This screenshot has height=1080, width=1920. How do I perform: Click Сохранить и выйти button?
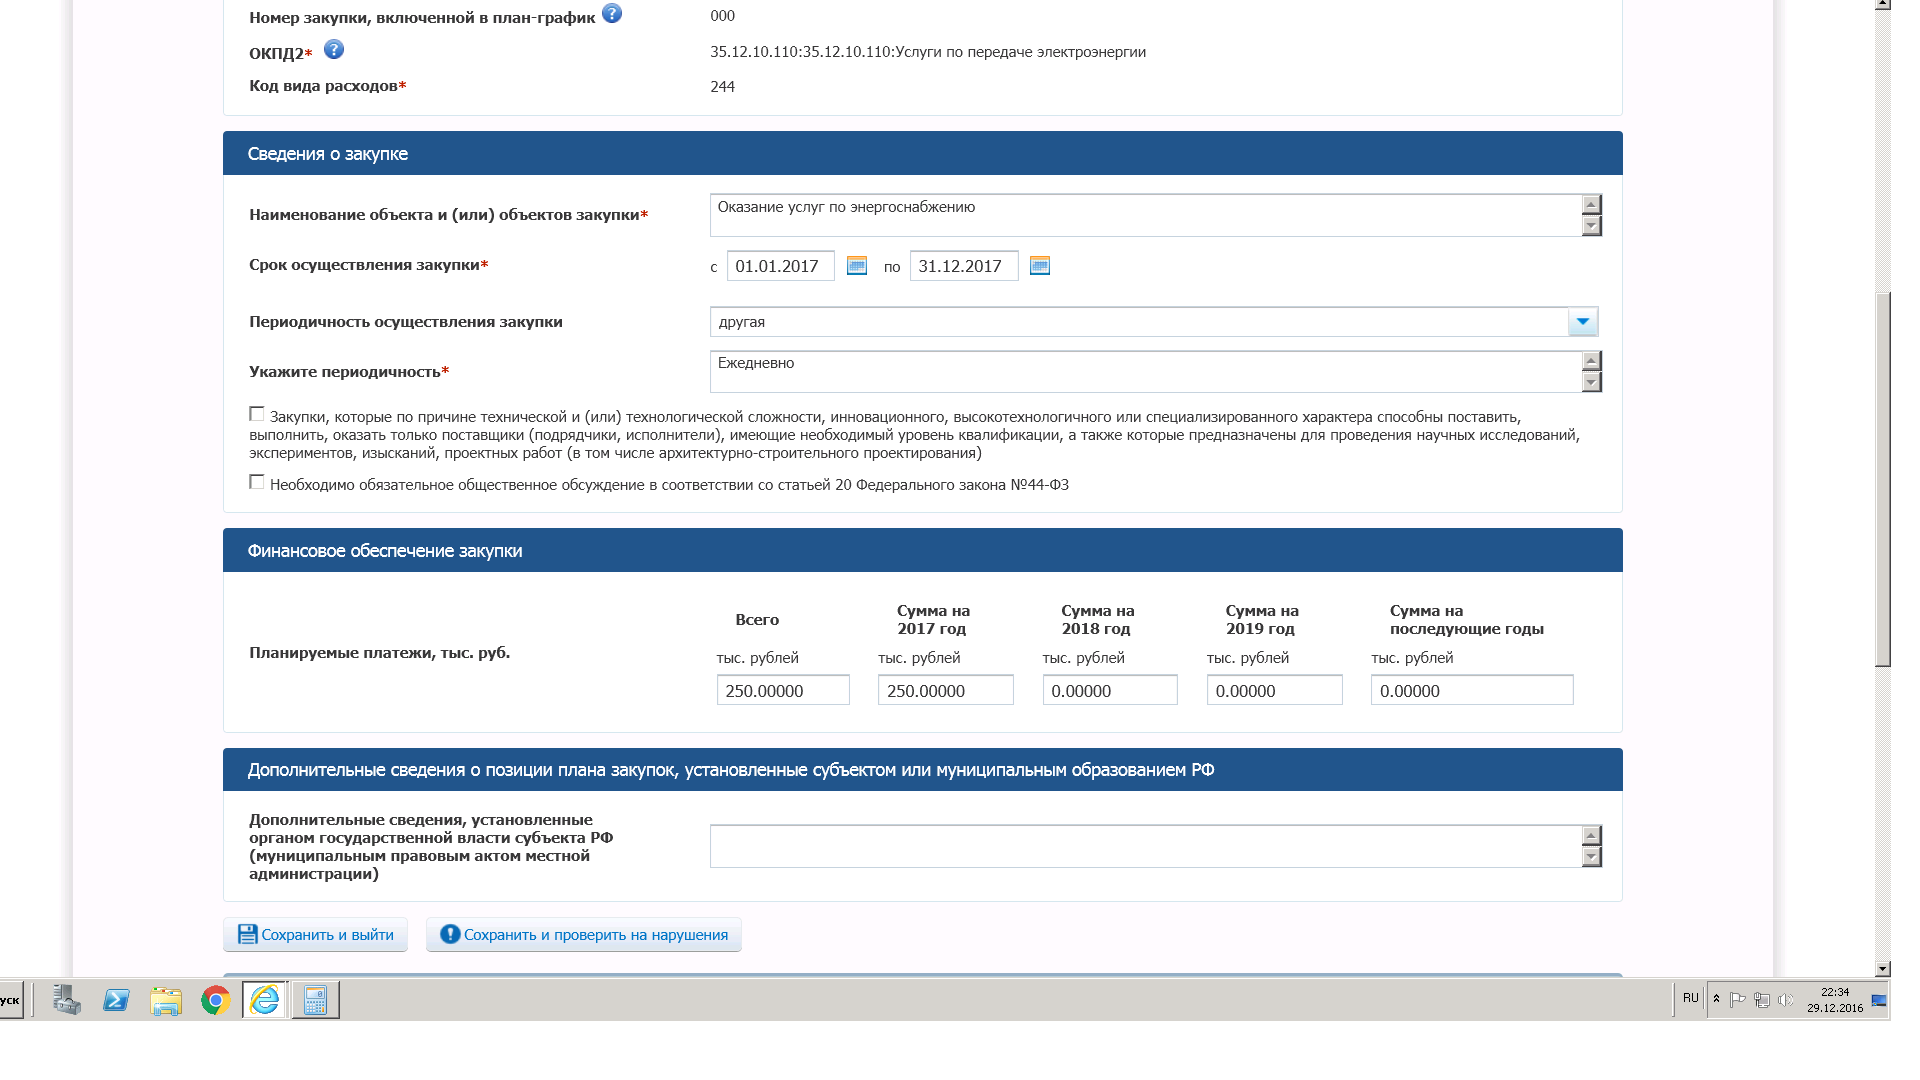point(316,935)
